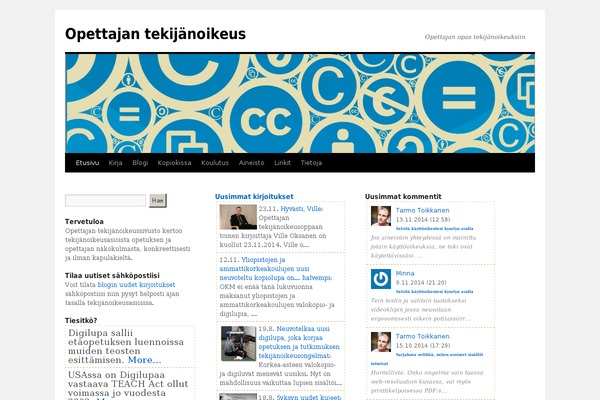Open Tarmo Toikkanen's name on the 13.11.2014 comment

422,210
